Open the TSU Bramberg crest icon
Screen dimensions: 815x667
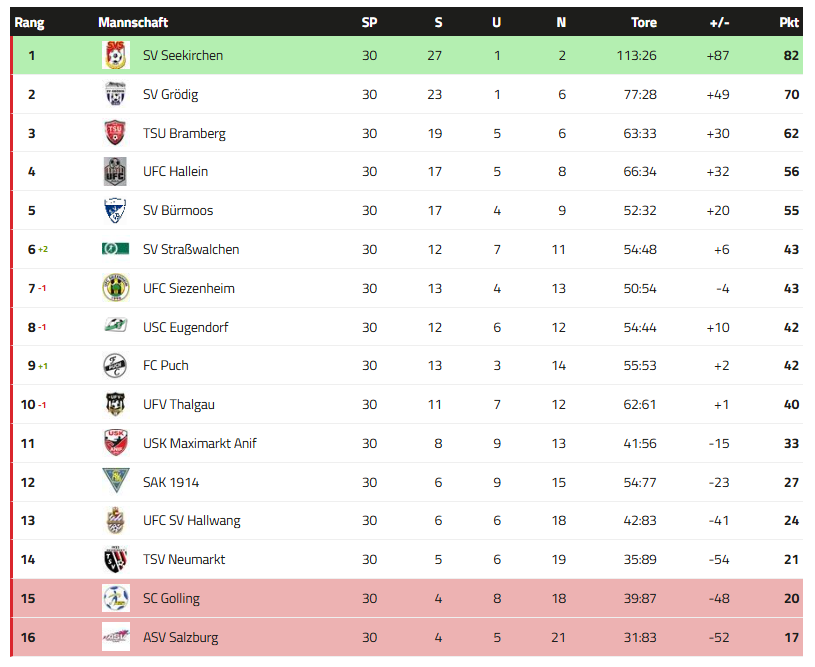click(x=115, y=133)
